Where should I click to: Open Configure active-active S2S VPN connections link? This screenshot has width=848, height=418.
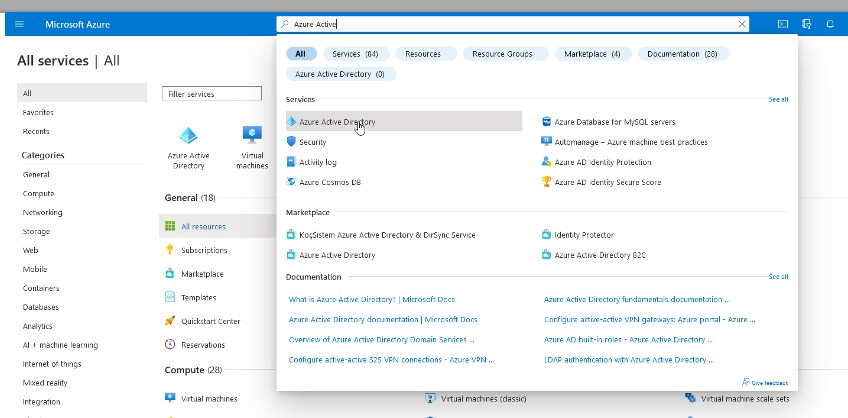(x=391, y=360)
